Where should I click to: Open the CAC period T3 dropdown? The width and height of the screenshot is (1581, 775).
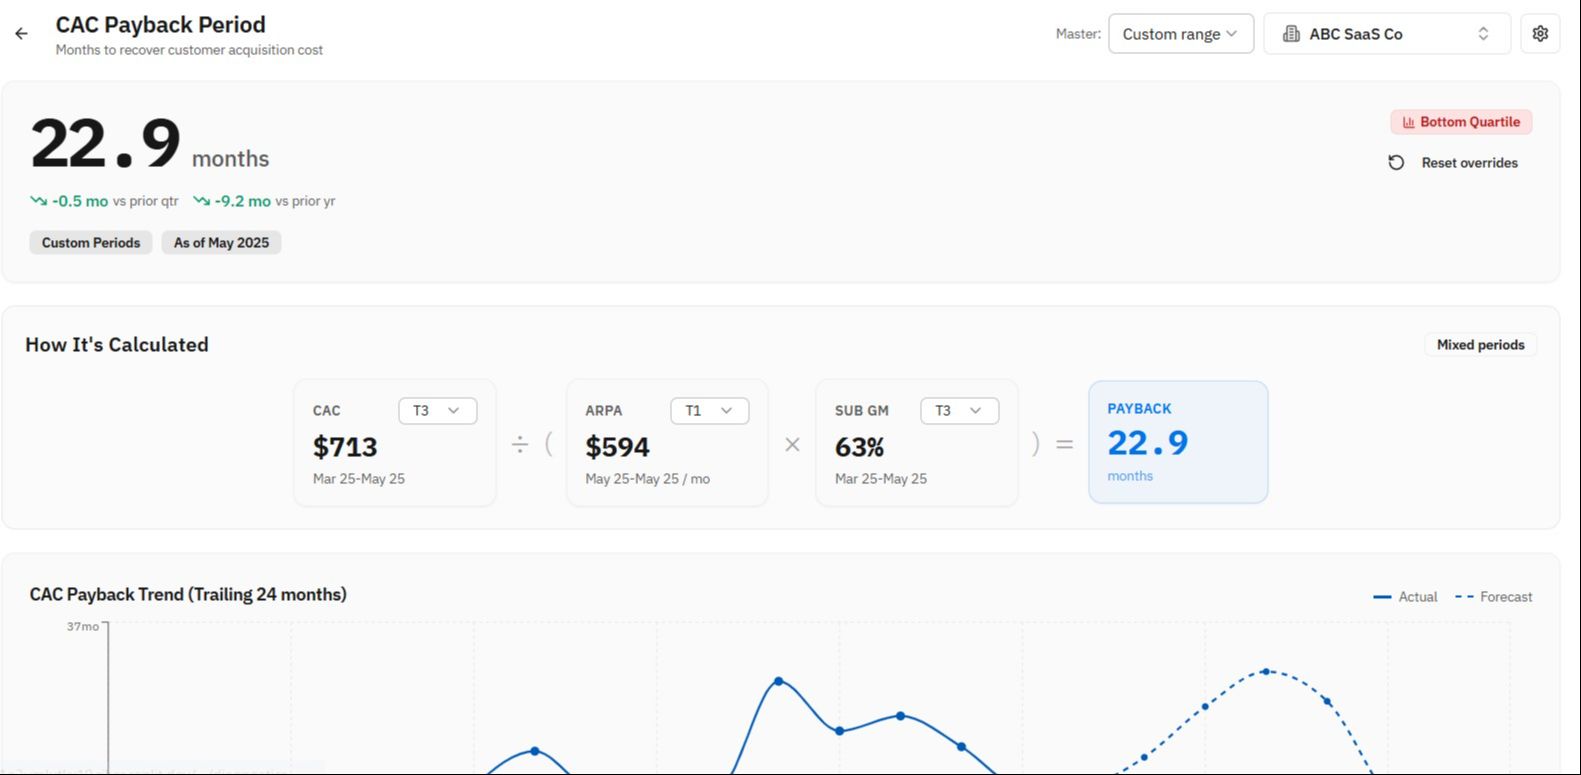pos(437,411)
